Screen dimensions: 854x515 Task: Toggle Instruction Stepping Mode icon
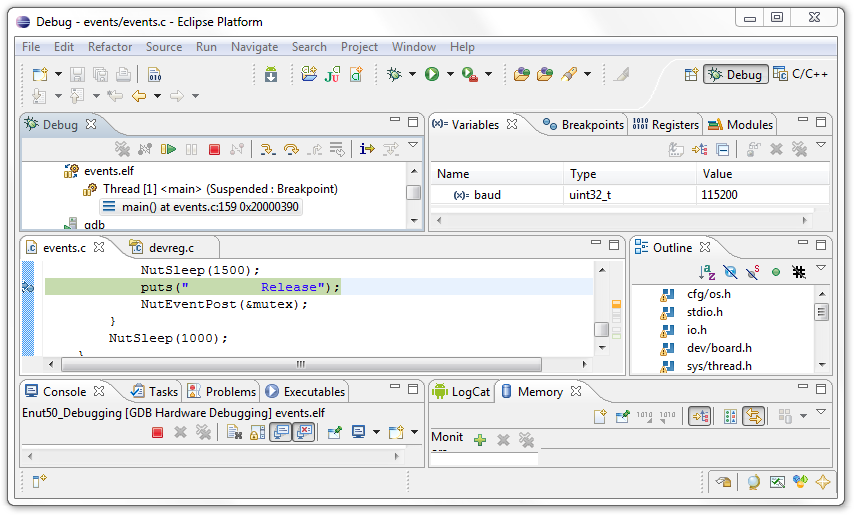tap(367, 149)
